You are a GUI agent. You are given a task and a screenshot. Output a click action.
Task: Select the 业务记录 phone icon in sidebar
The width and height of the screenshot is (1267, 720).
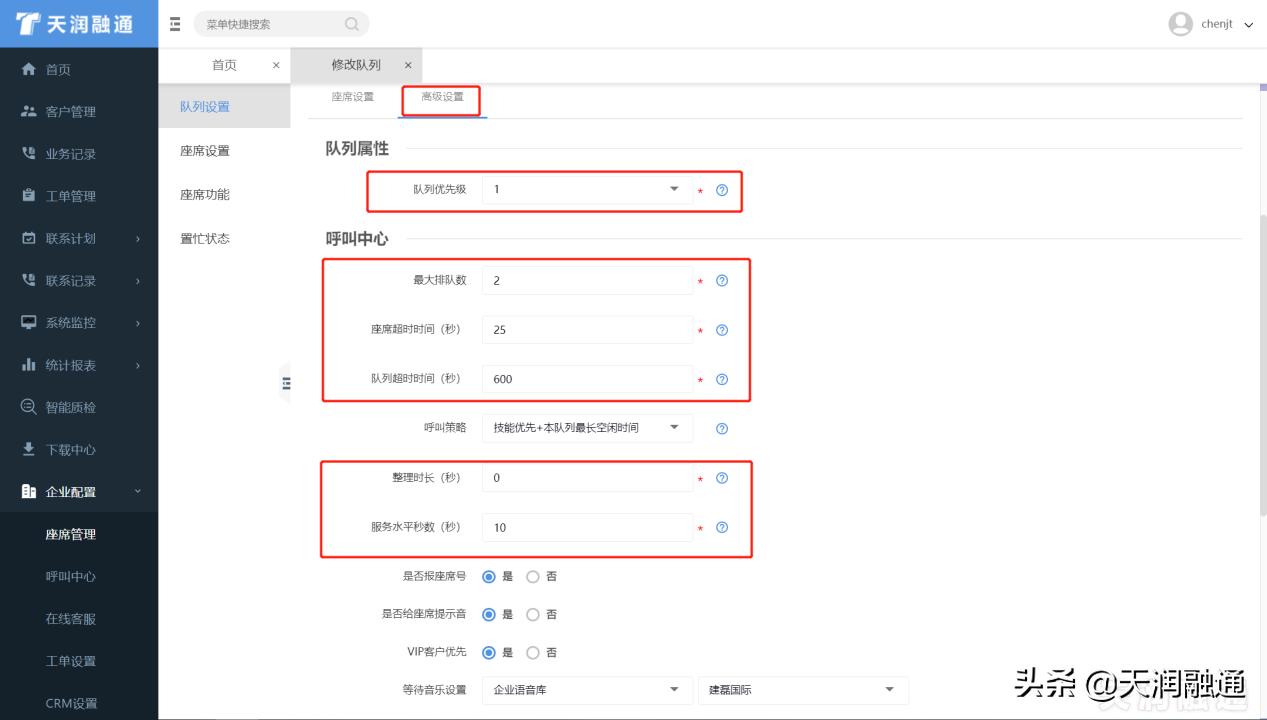tap(28, 153)
